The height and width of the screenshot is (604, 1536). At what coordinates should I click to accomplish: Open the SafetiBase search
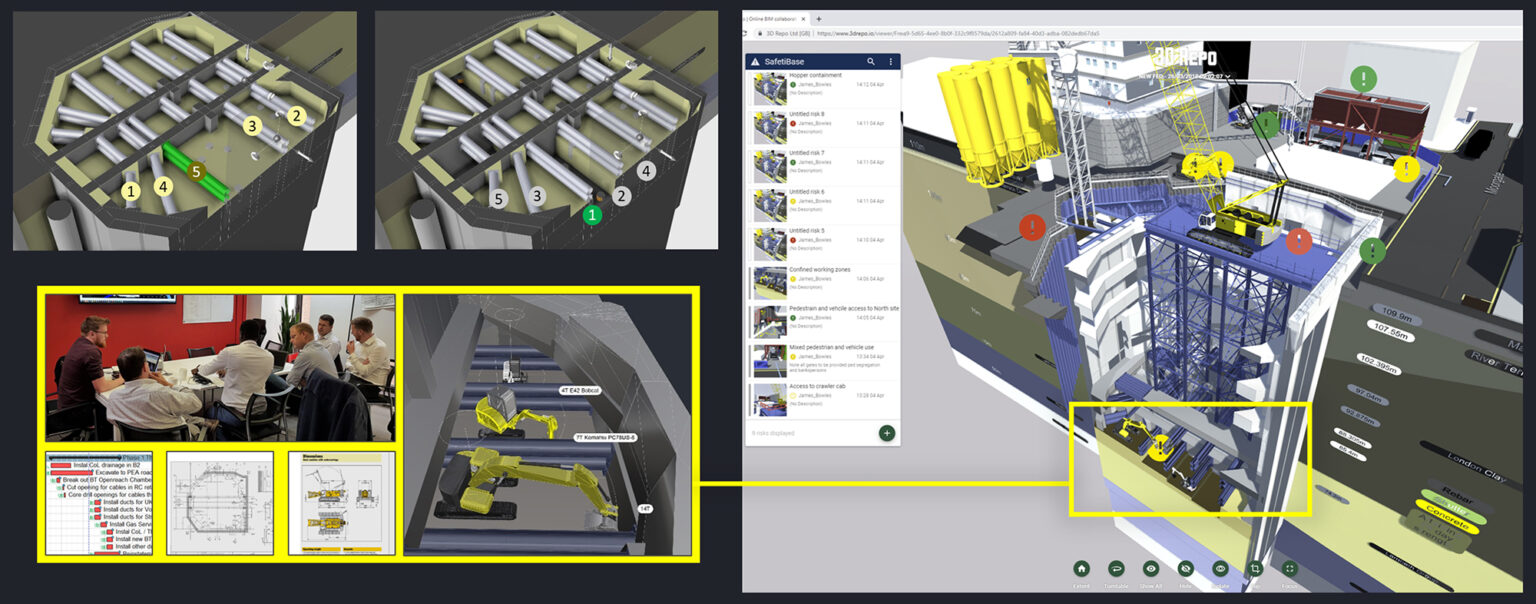coord(871,62)
